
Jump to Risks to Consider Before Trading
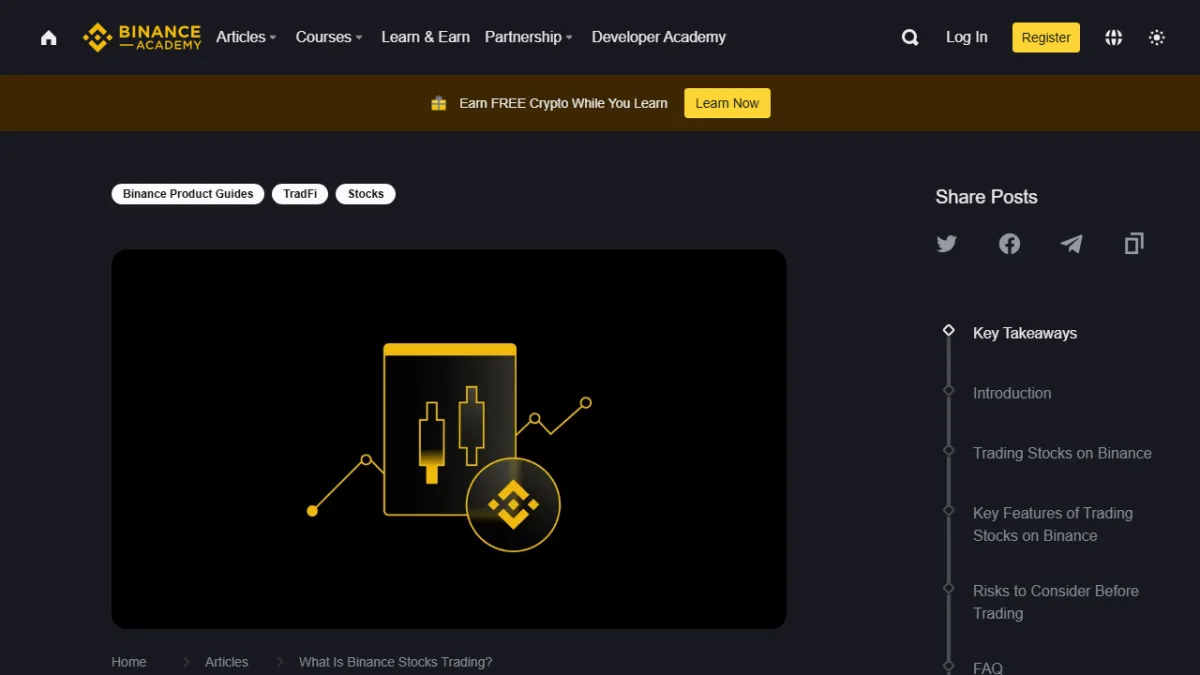pos(1056,602)
